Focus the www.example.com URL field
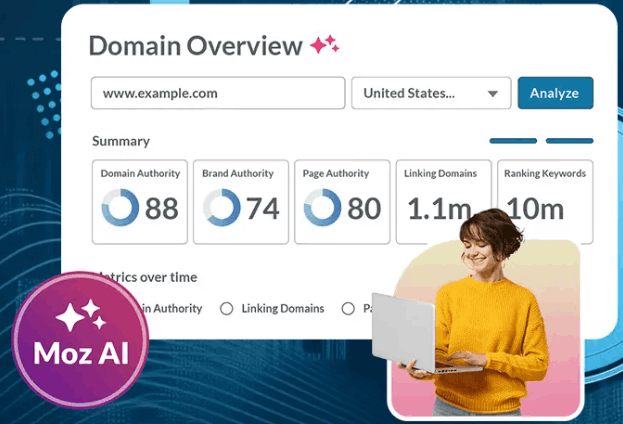The height and width of the screenshot is (424, 623). (x=218, y=93)
